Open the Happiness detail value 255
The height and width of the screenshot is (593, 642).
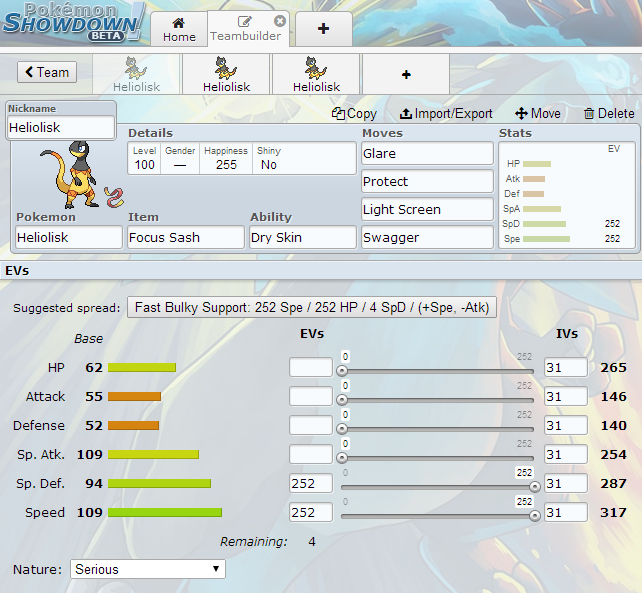click(x=226, y=158)
